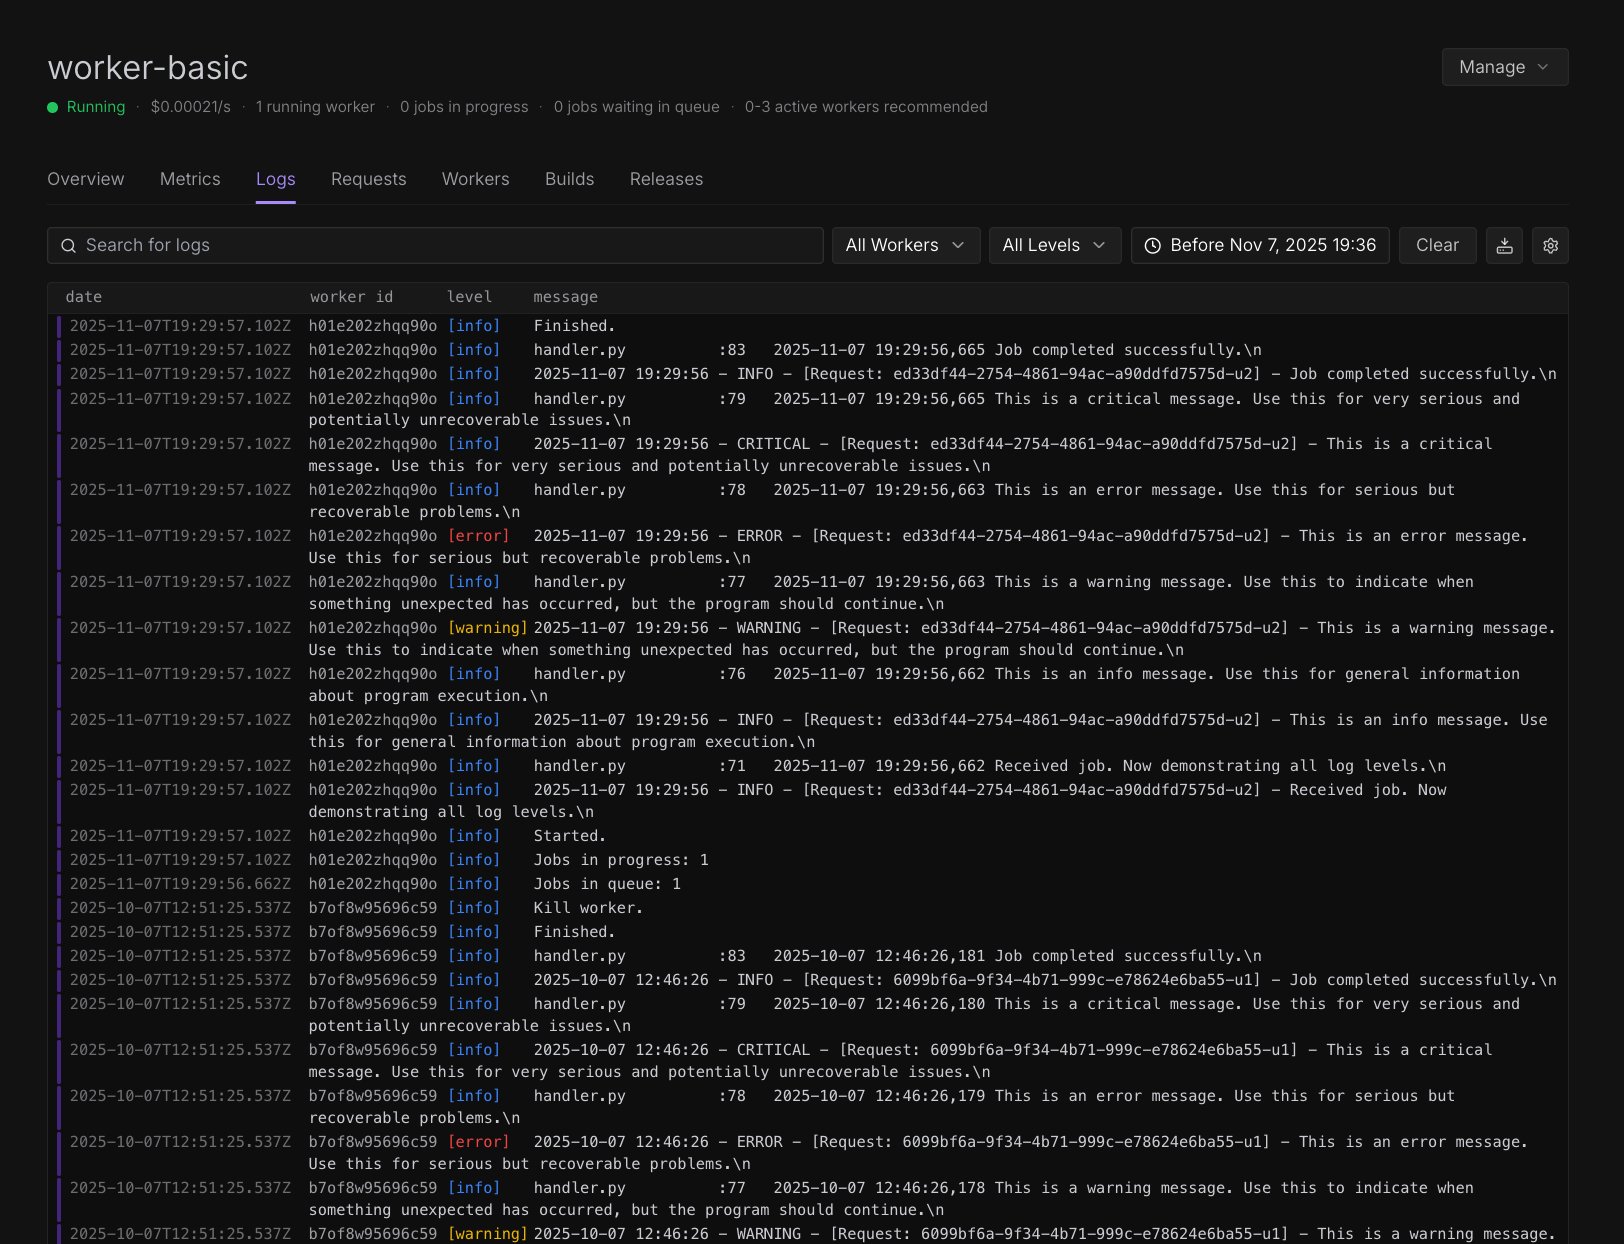Click the 1 running worker text
This screenshot has width=1624, height=1244.
(x=315, y=107)
